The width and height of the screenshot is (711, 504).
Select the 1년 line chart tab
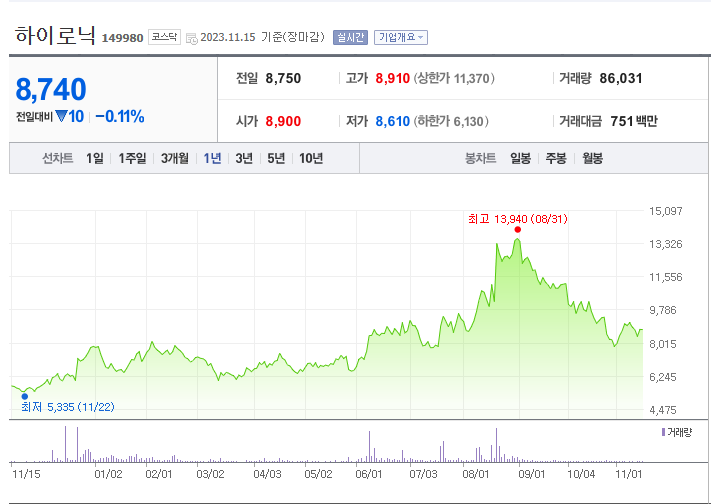212,158
